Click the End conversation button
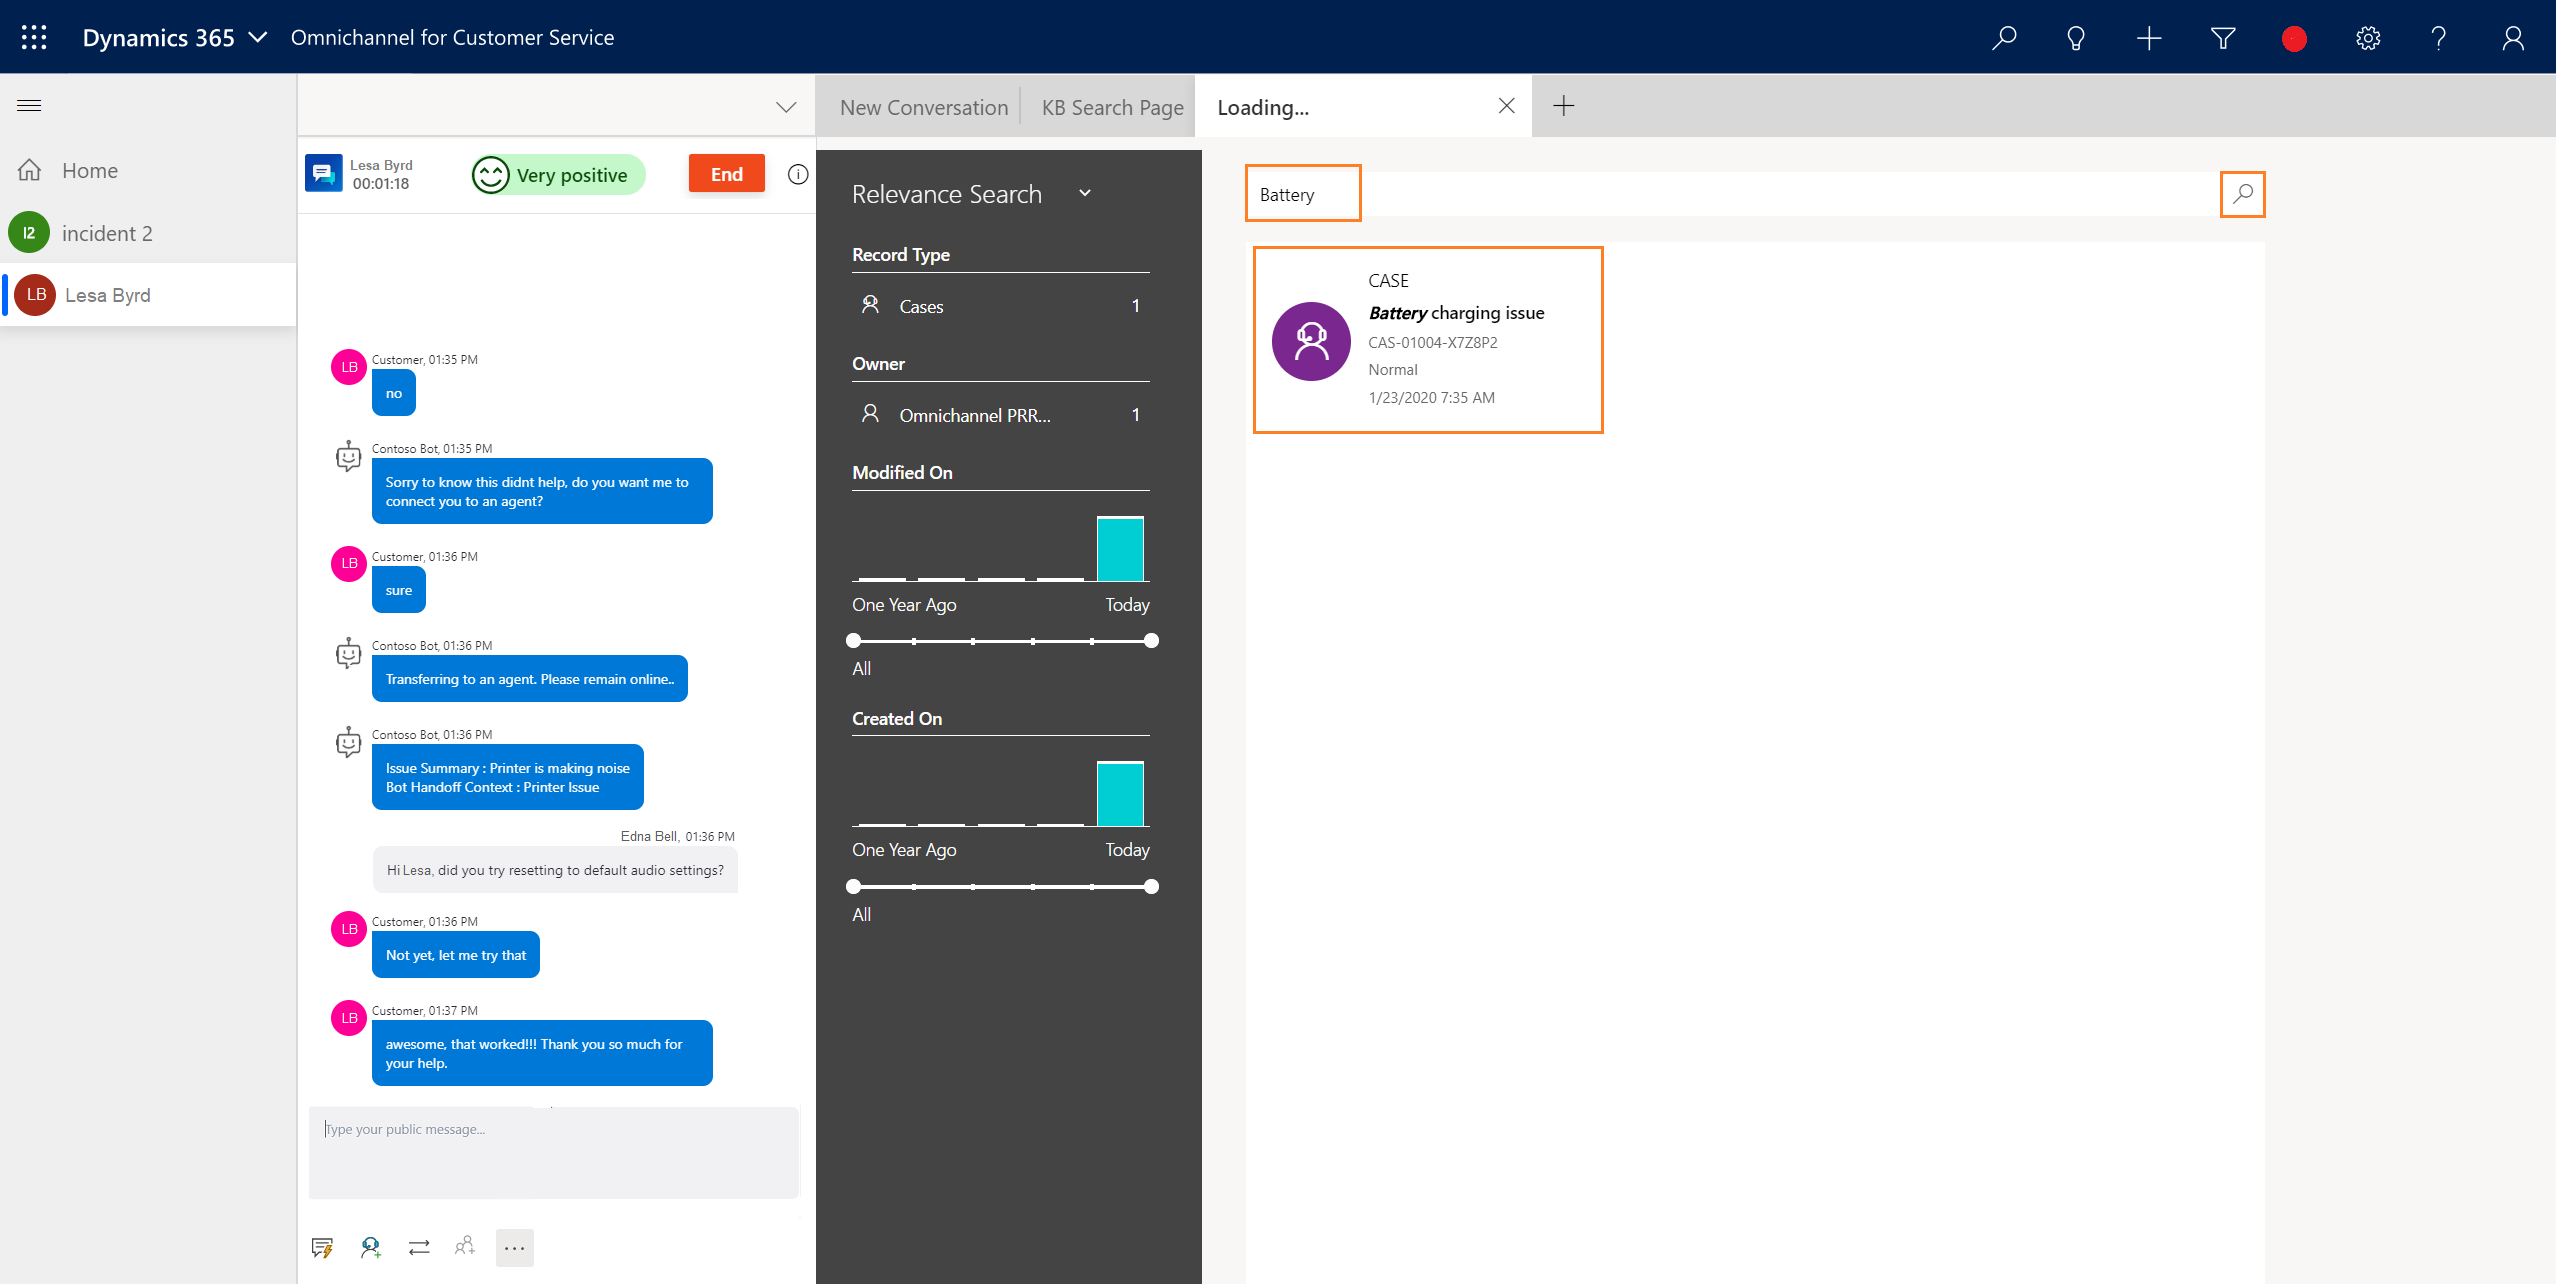2556x1284 pixels. tap(725, 172)
